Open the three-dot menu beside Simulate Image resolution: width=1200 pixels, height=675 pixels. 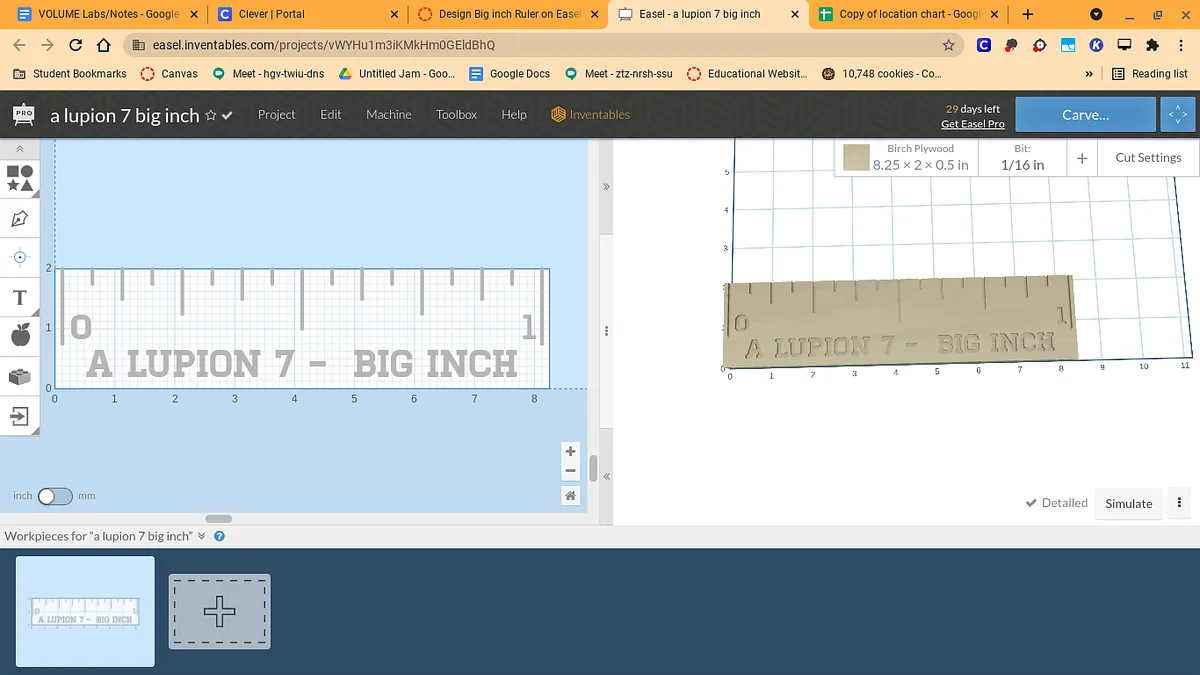[x=1180, y=503]
